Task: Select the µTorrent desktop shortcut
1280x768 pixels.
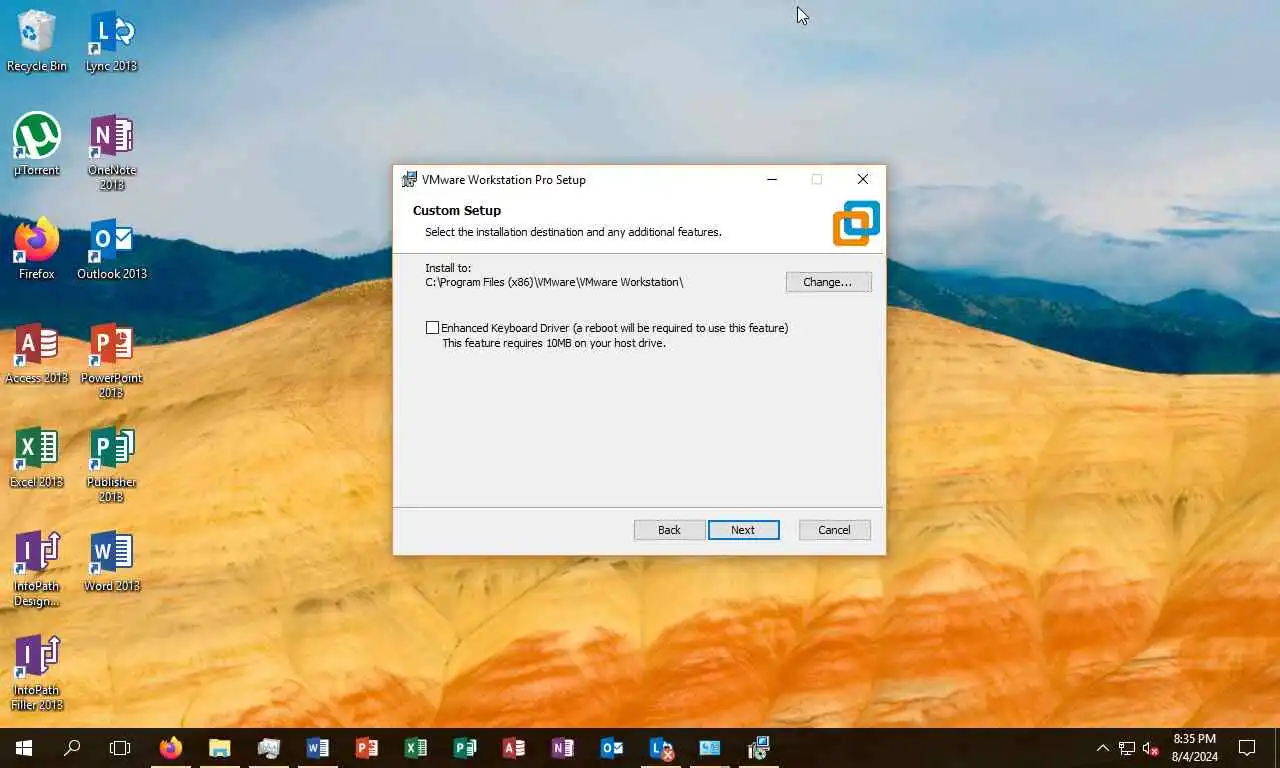Action: point(37,145)
